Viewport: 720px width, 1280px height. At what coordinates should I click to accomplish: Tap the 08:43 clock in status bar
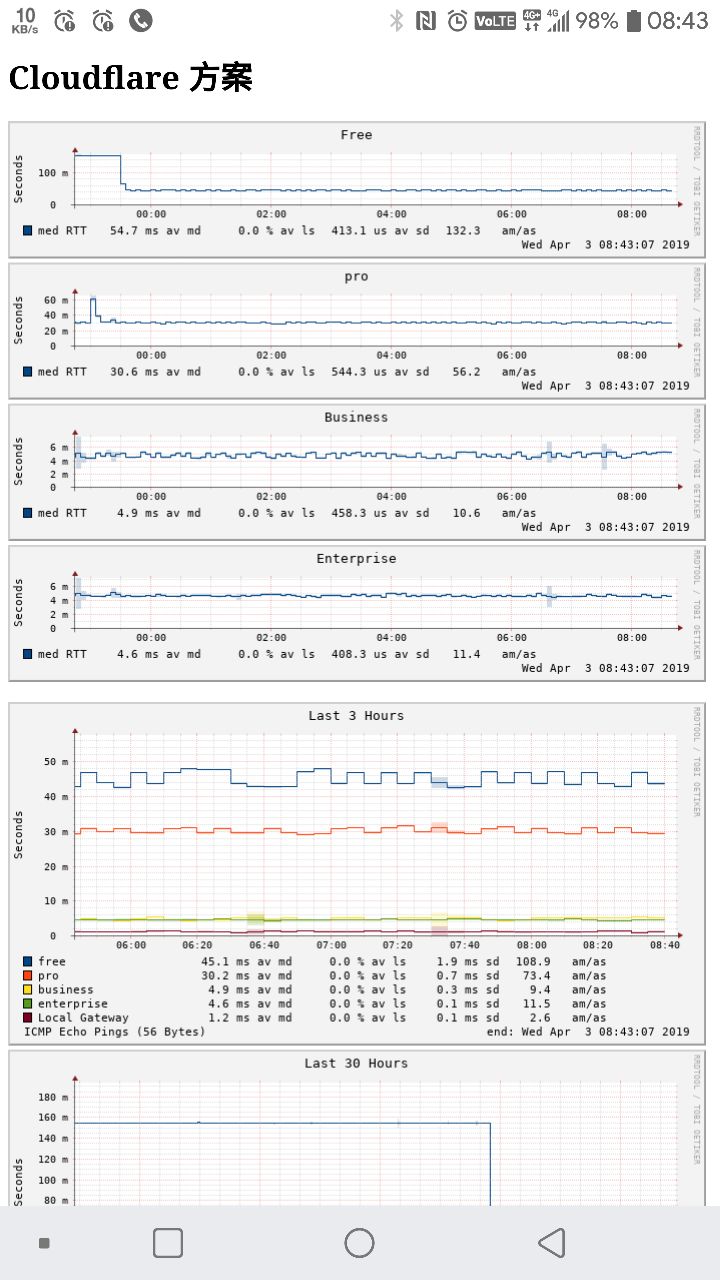[678, 20]
